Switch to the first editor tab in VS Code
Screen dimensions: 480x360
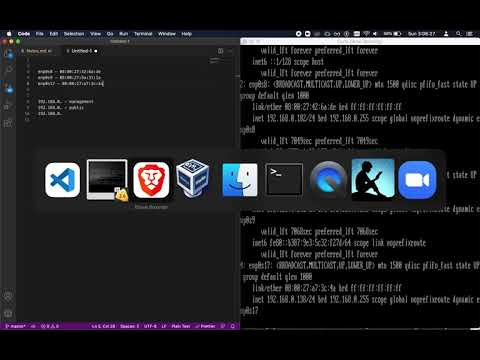coord(37,51)
